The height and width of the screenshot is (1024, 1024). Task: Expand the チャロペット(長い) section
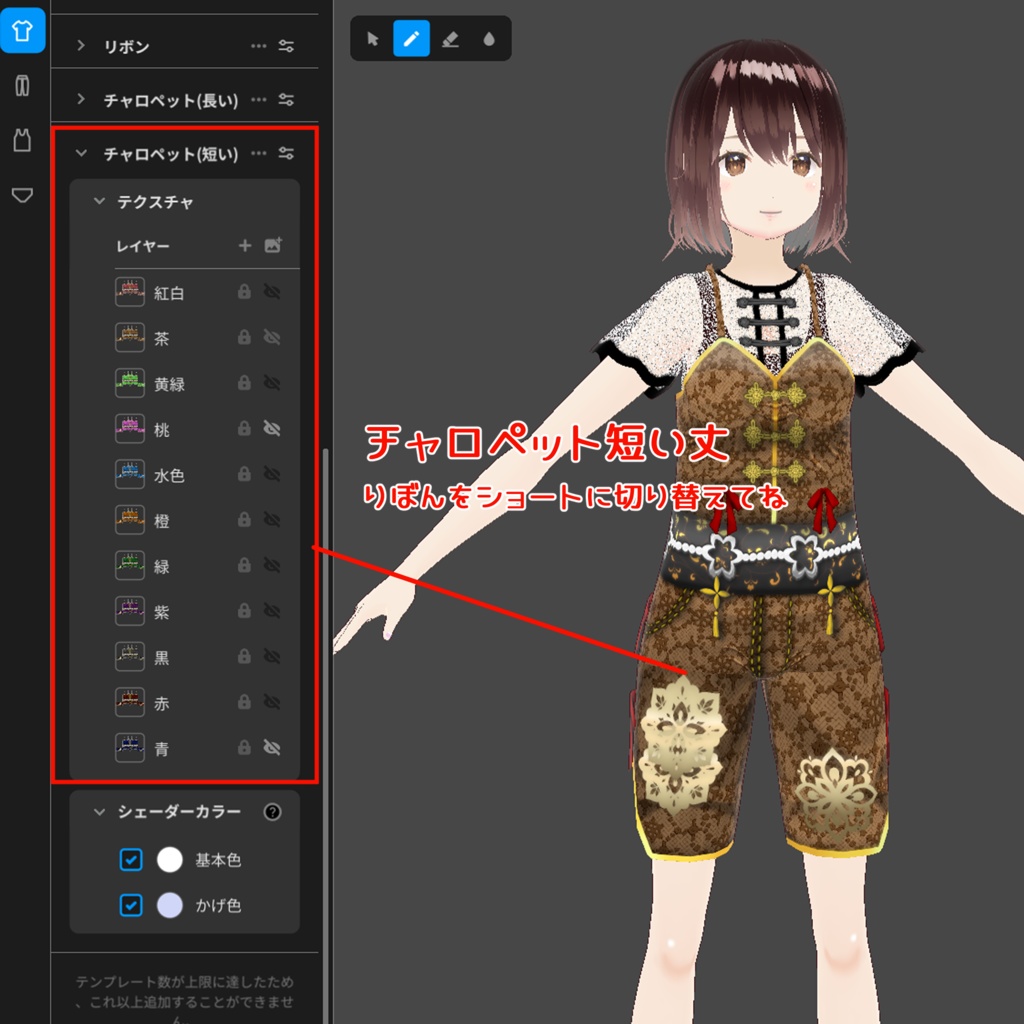coord(81,99)
